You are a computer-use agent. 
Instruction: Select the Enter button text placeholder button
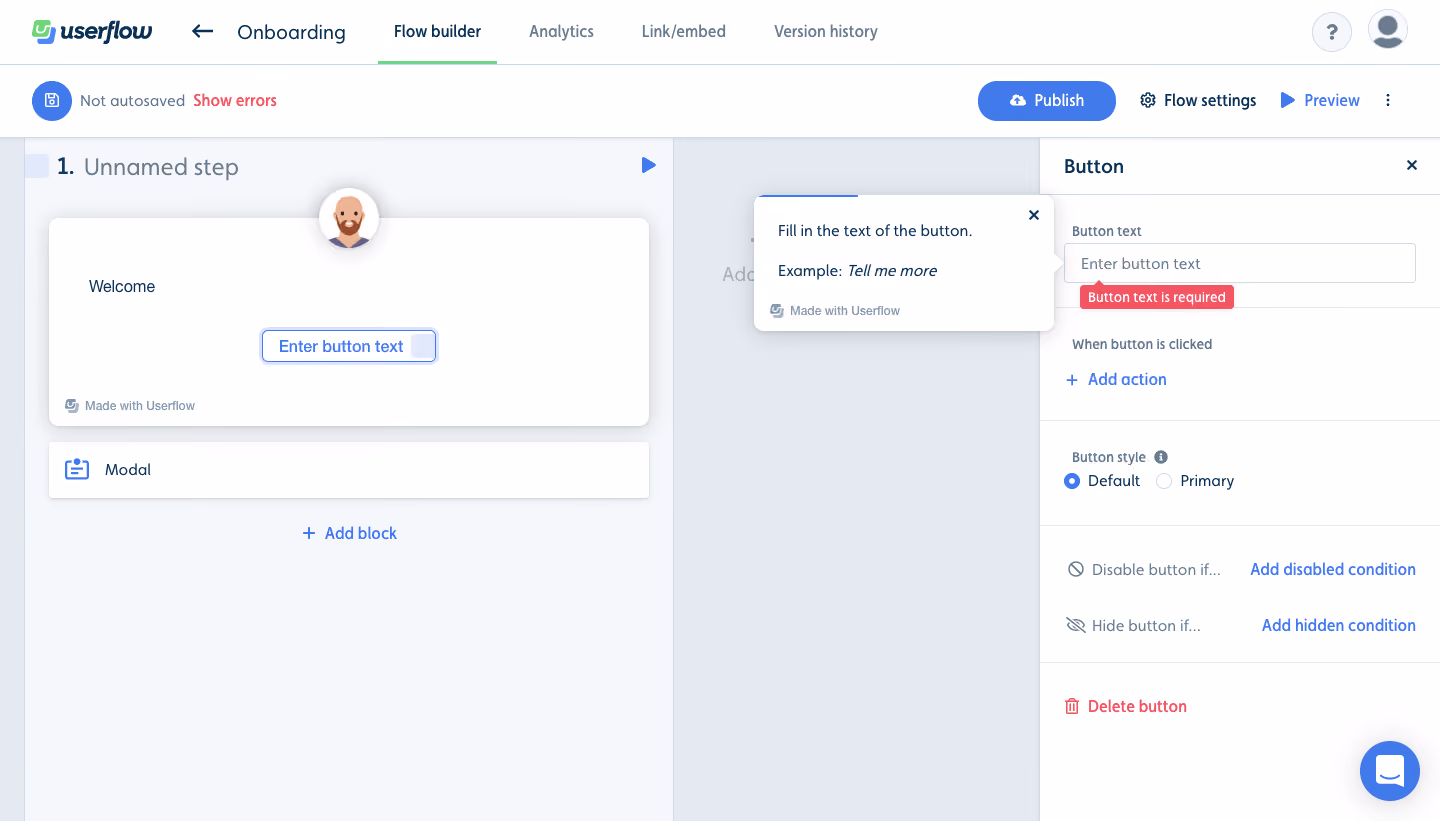(348, 346)
